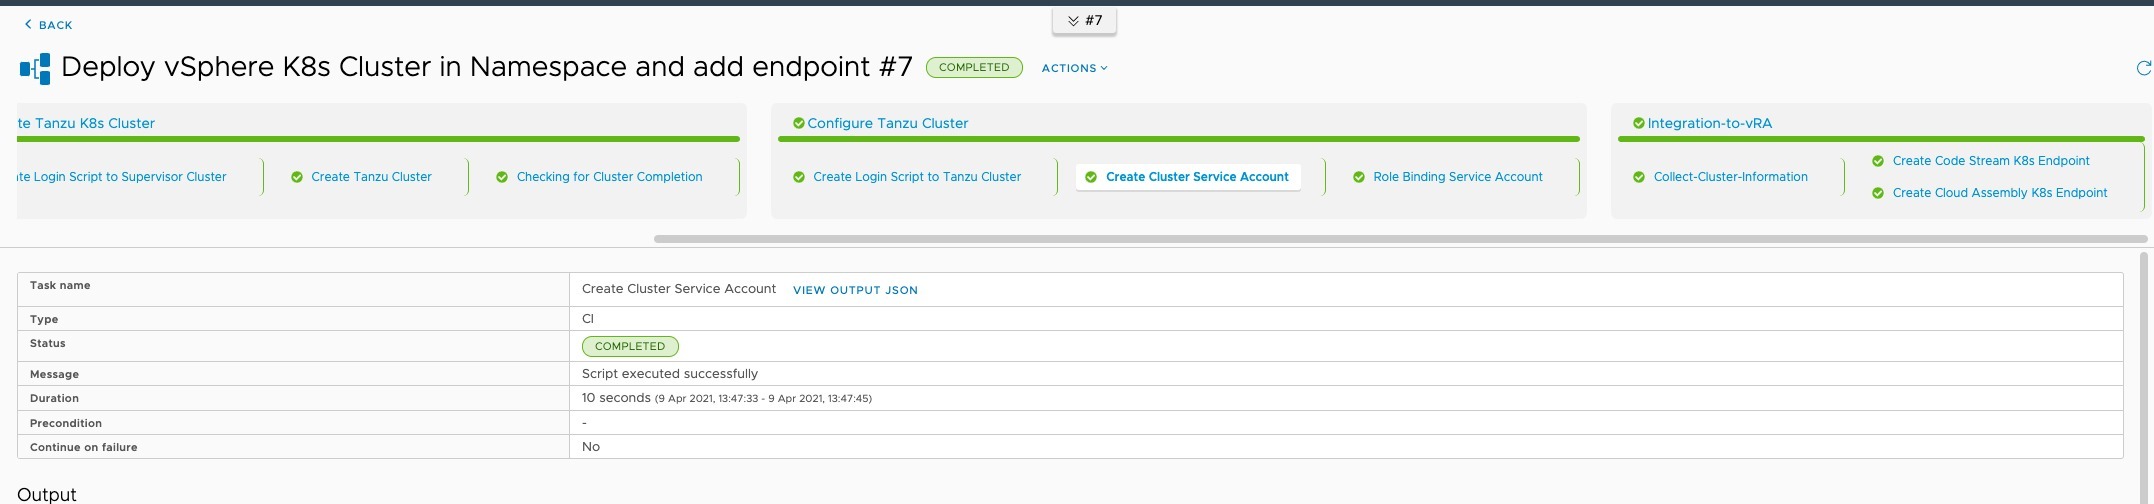
Task: Open Create Login Script to Tanzu Cluster task
Action: [x=917, y=177]
